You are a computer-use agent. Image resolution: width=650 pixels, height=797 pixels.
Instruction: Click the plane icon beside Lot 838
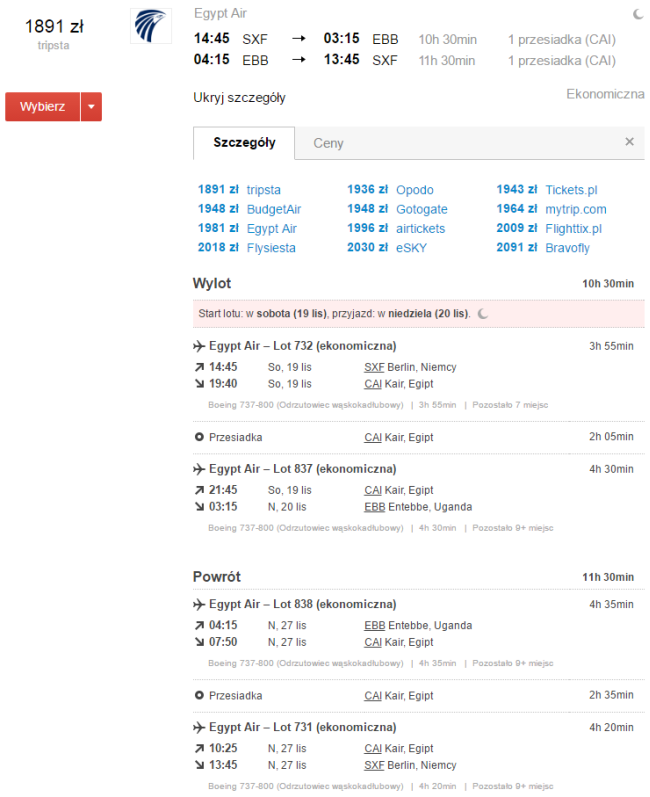[x=199, y=605]
